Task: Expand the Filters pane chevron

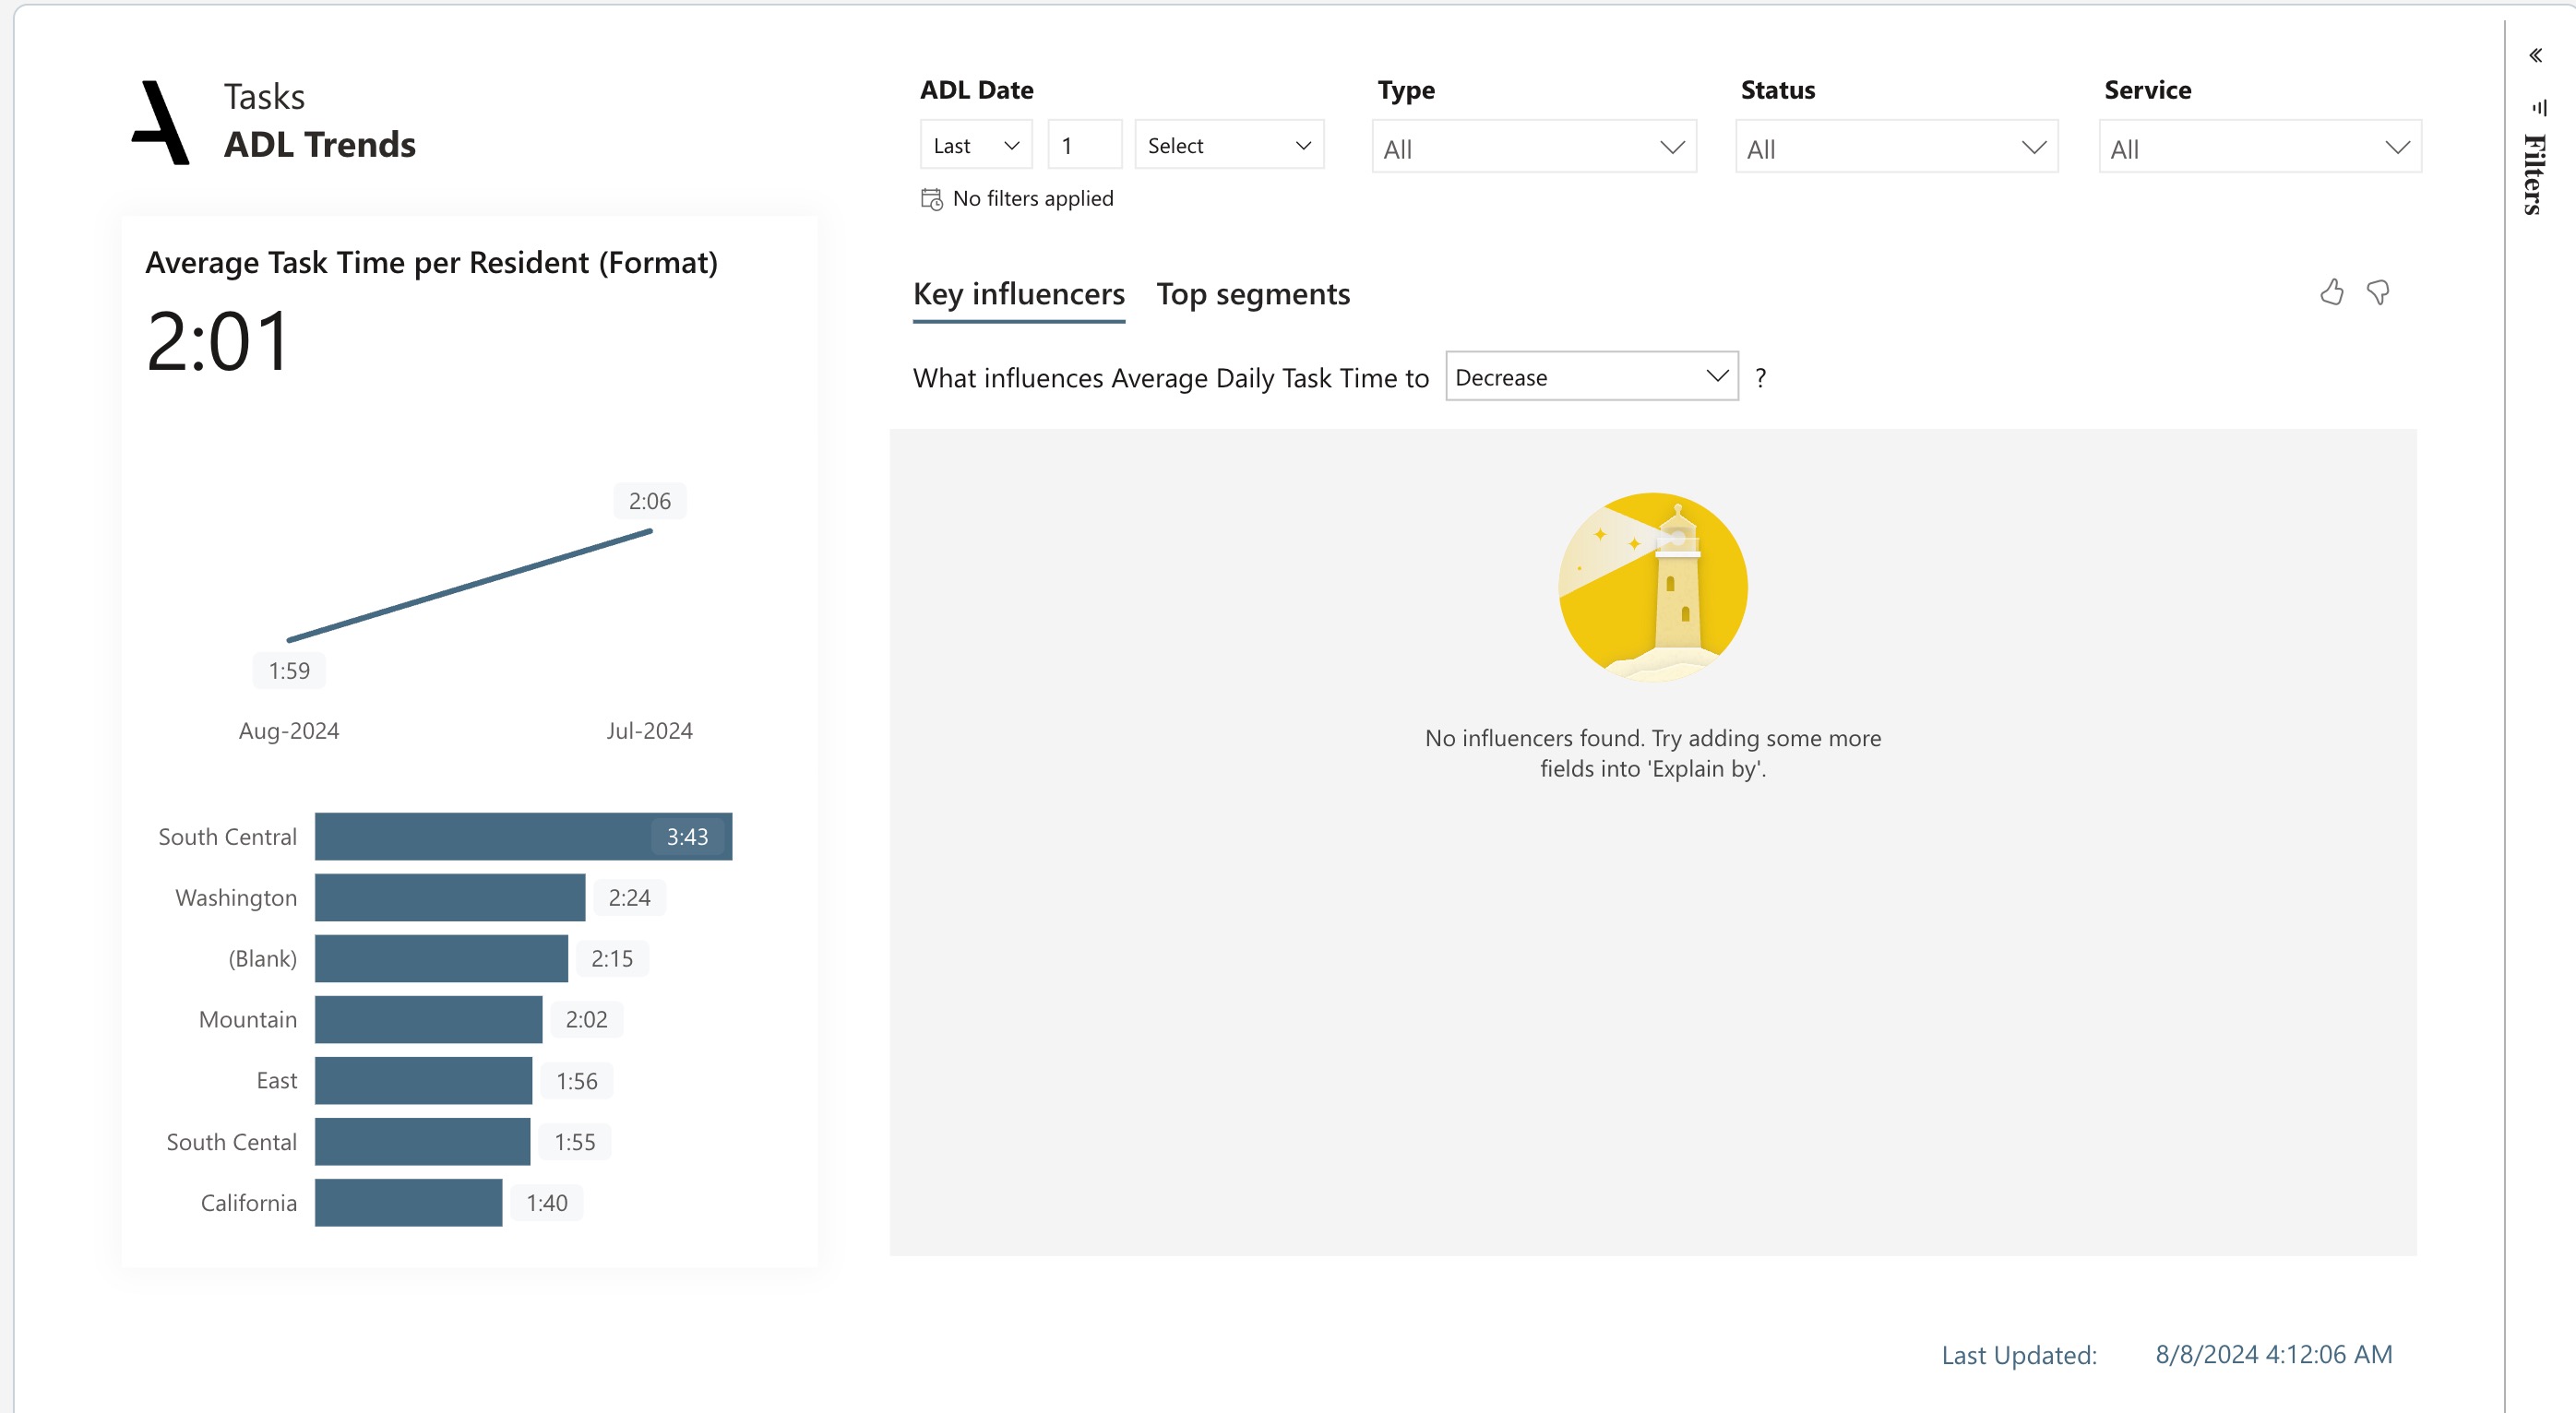Action: pyautogui.click(x=2535, y=56)
